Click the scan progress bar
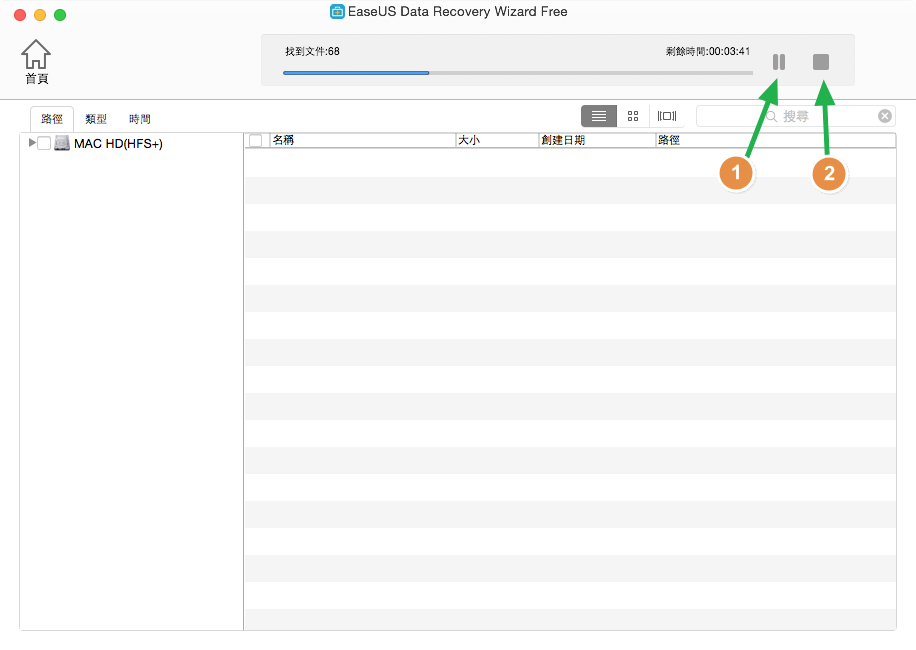Screen dimensions: 916x650 [x=517, y=73]
